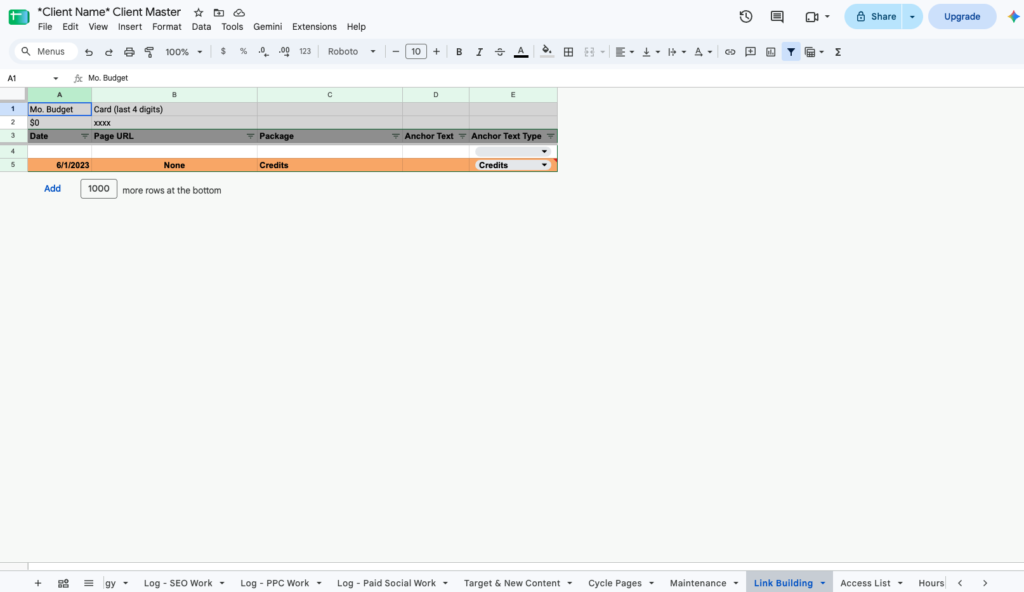Open the Package column filter
The height and width of the screenshot is (592, 1024).
point(395,136)
